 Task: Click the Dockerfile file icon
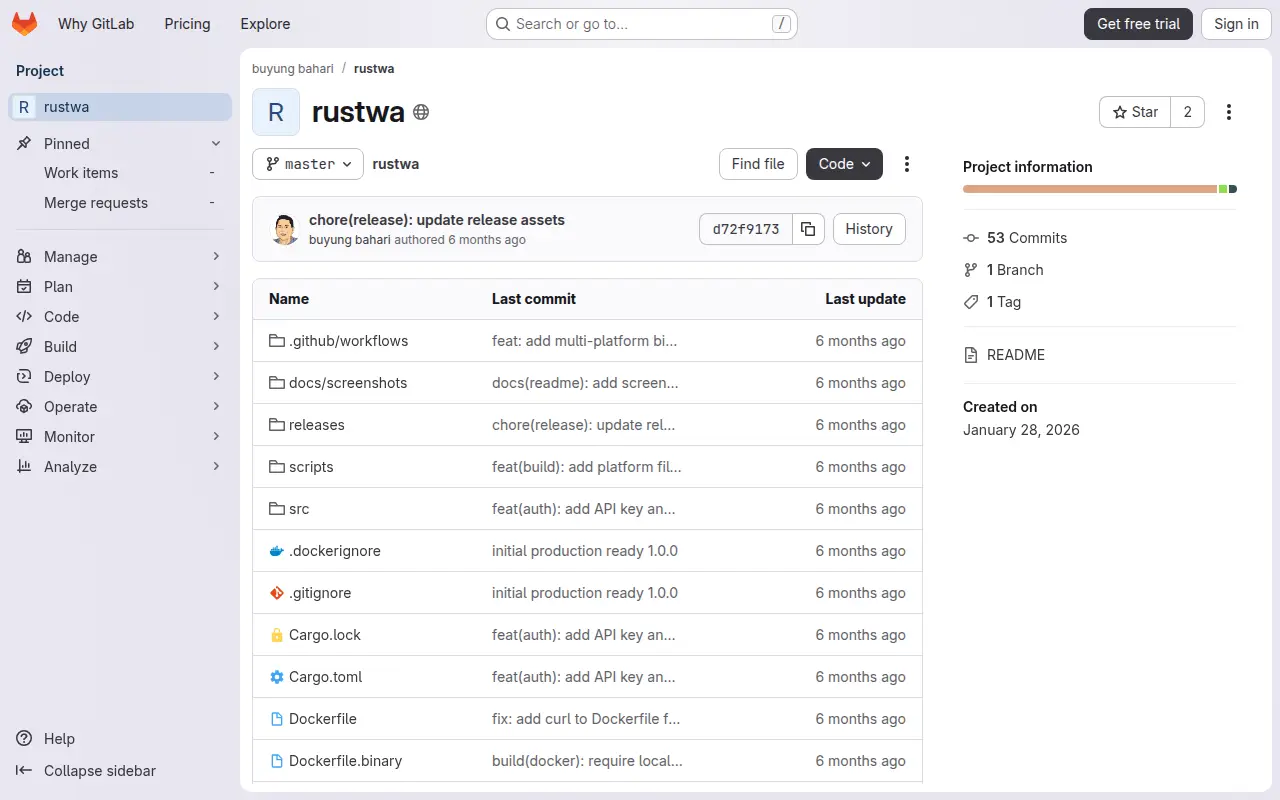click(x=277, y=719)
